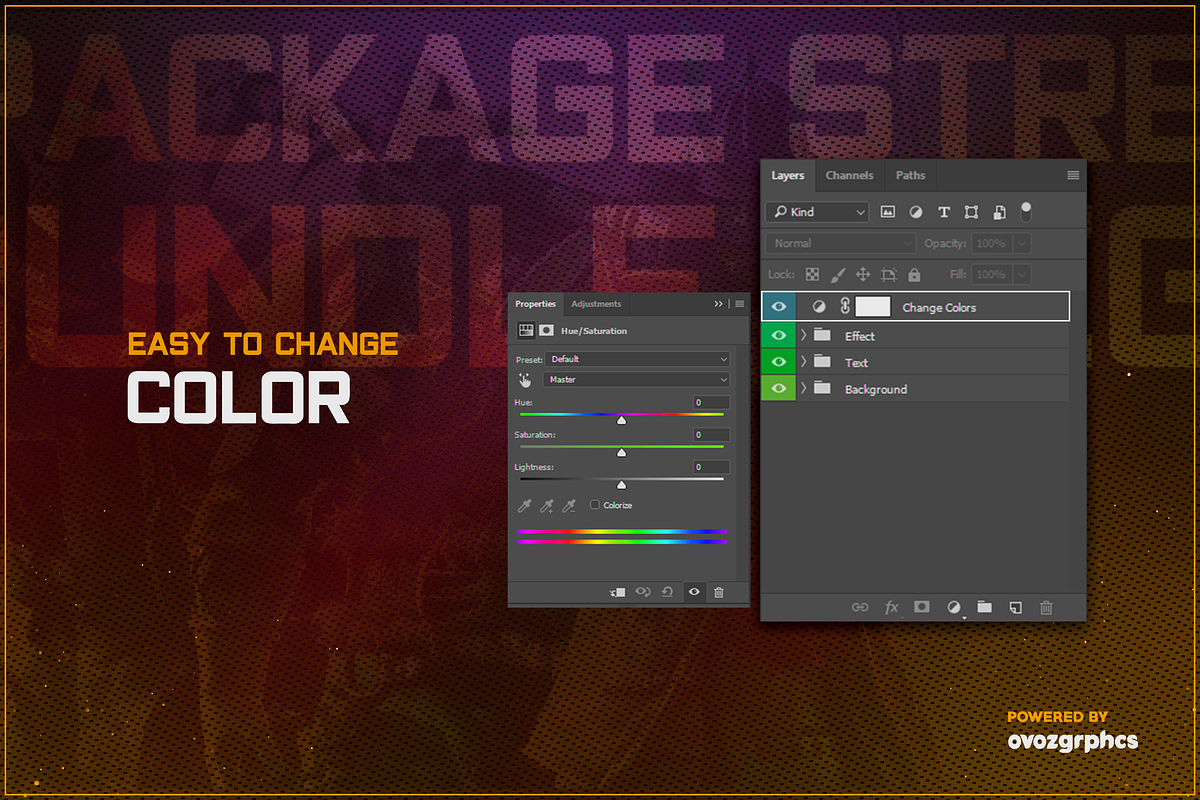Image resolution: width=1200 pixels, height=800 pixels.
Task: Expand the Effect group
Action: (x=803, y=335)
